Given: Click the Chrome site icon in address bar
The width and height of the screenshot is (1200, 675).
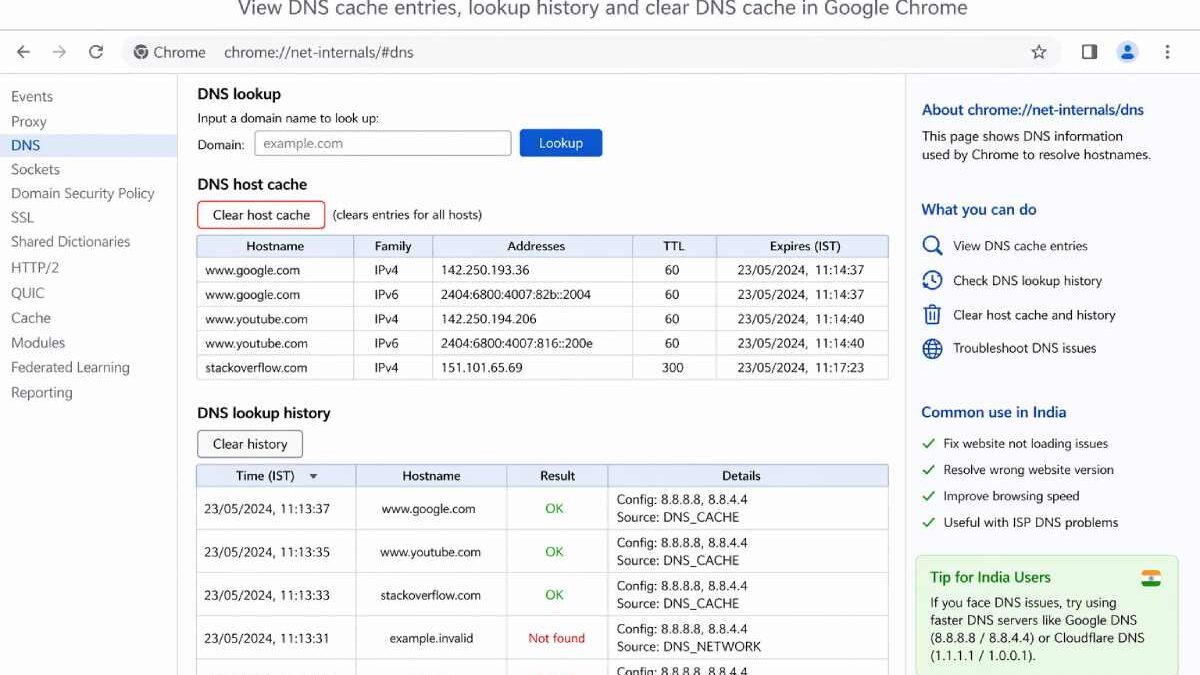Looking at the screenshot, I should (138, 51).
